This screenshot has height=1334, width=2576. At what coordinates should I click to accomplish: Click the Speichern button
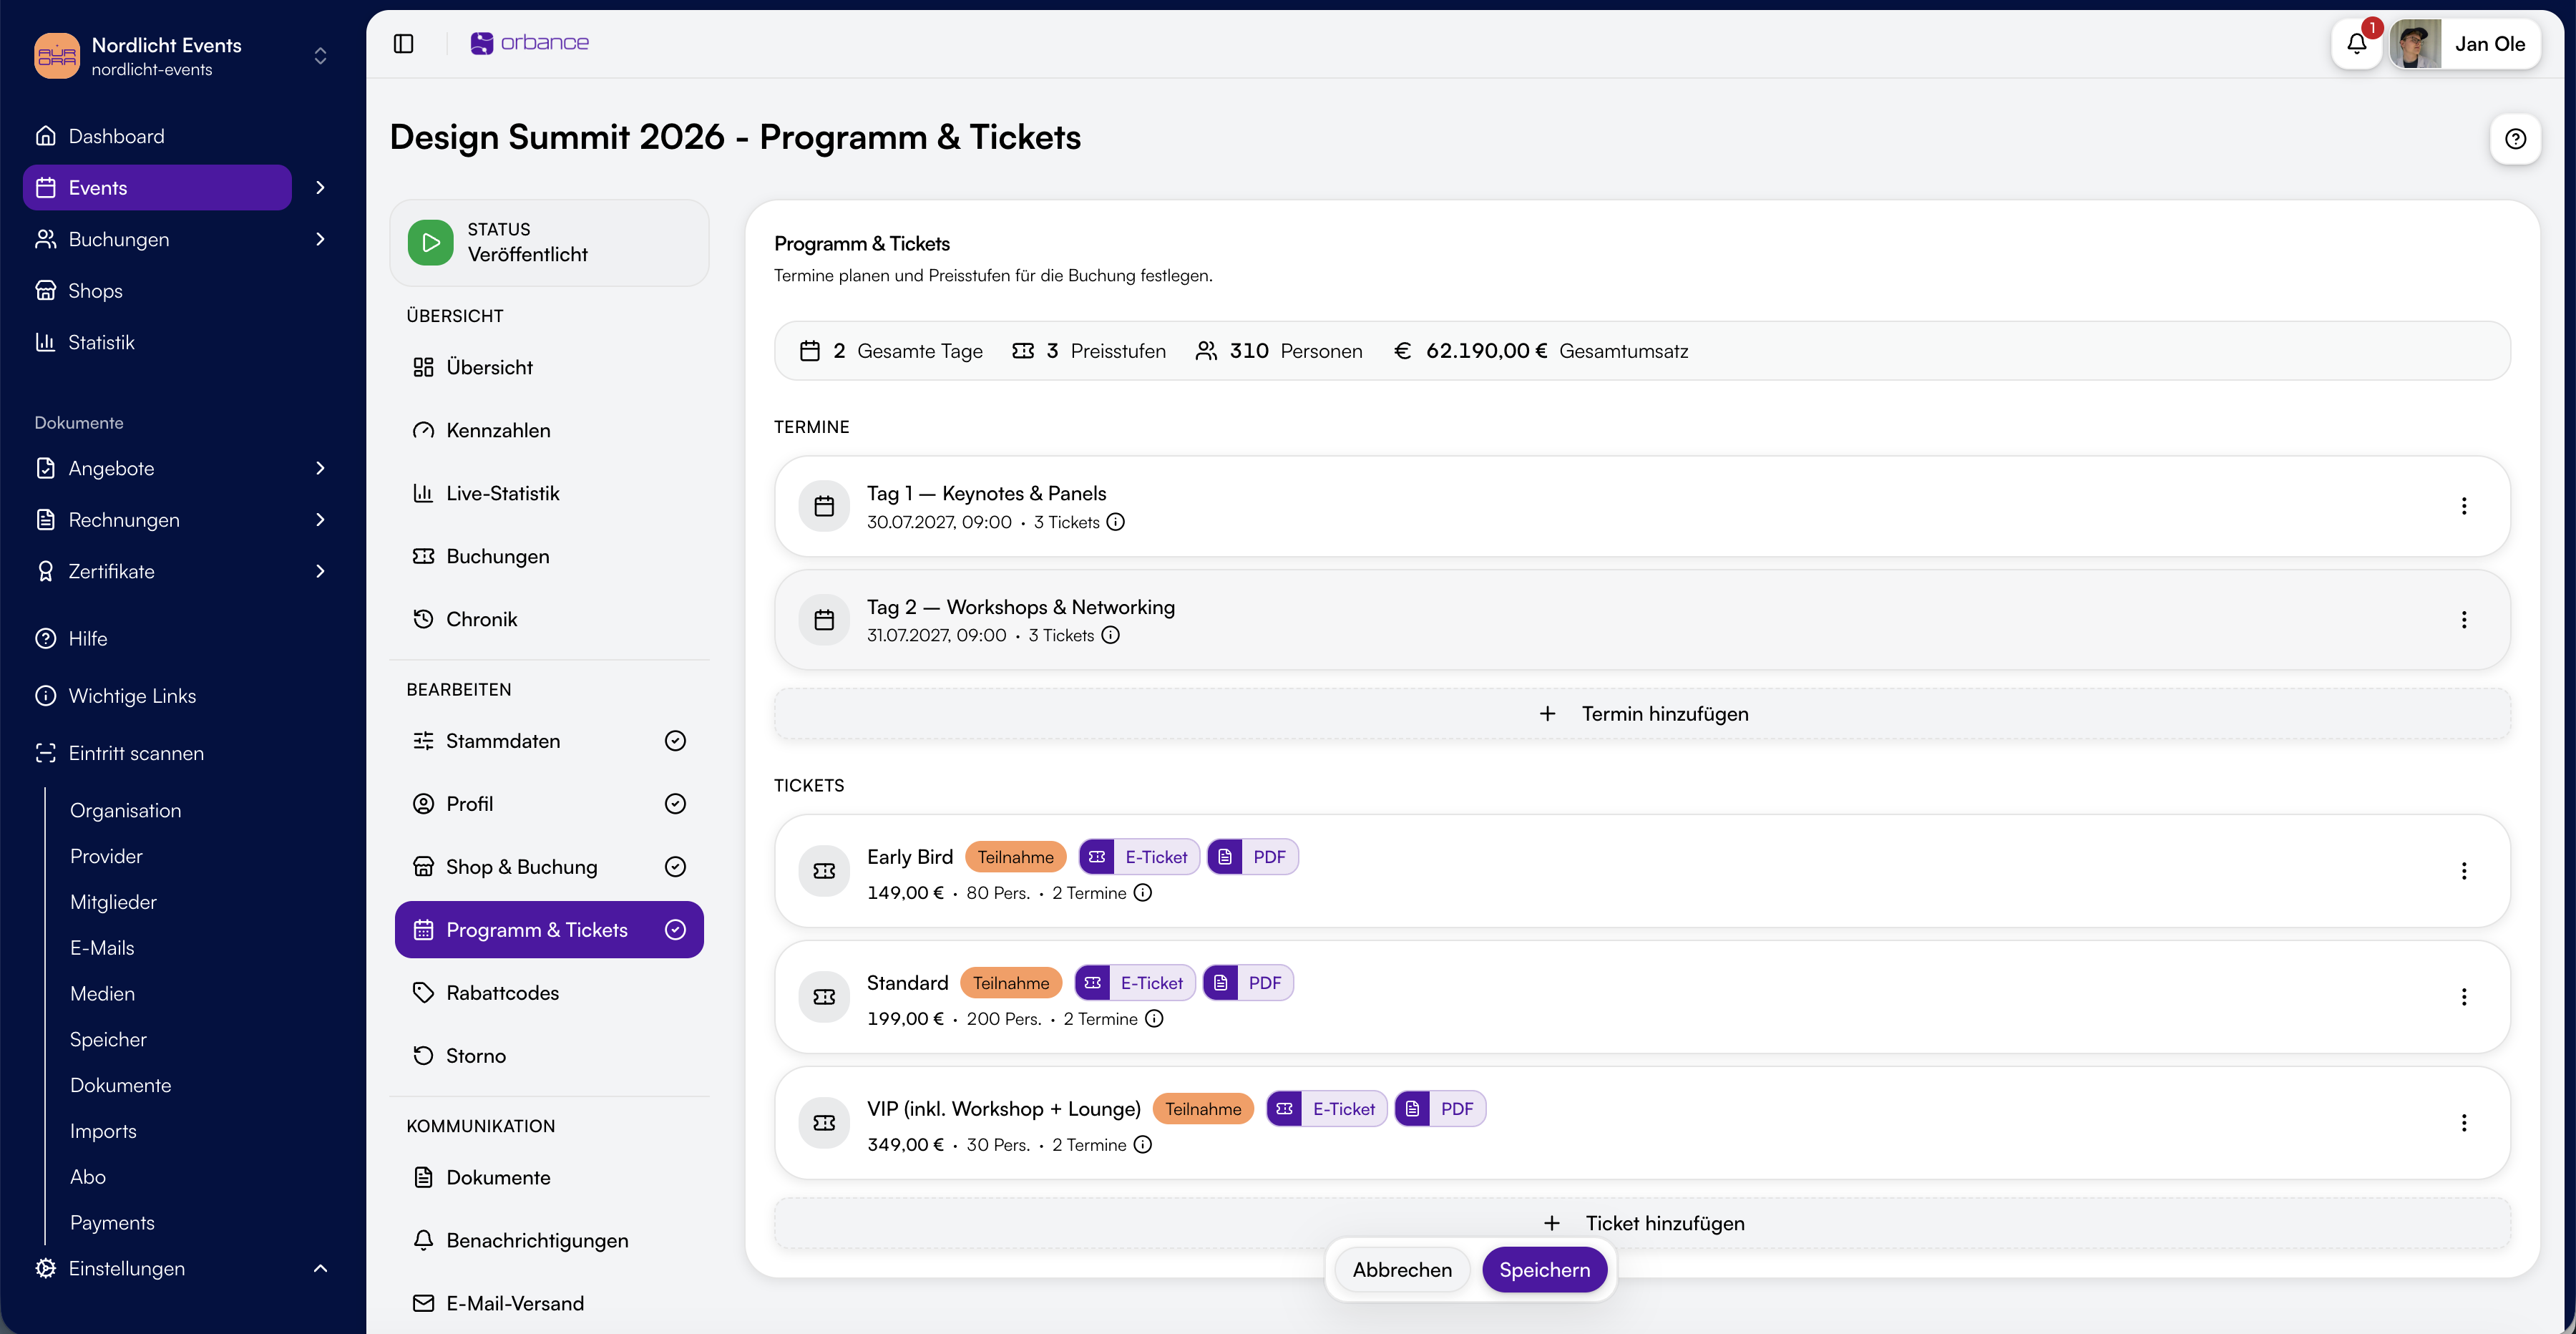pos(1544,1270)
